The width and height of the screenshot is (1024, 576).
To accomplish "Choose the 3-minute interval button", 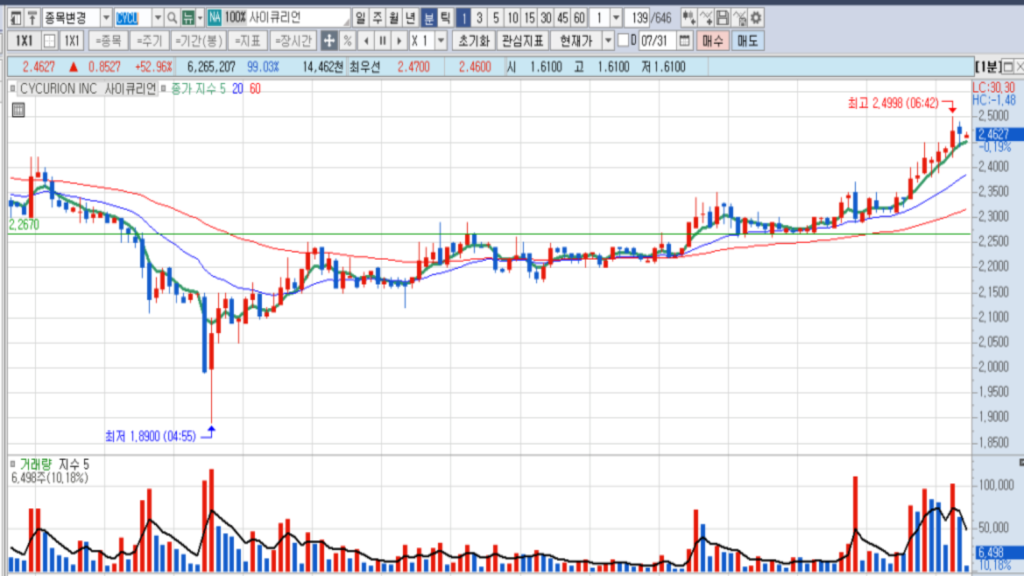I will (x=479, y=18).
